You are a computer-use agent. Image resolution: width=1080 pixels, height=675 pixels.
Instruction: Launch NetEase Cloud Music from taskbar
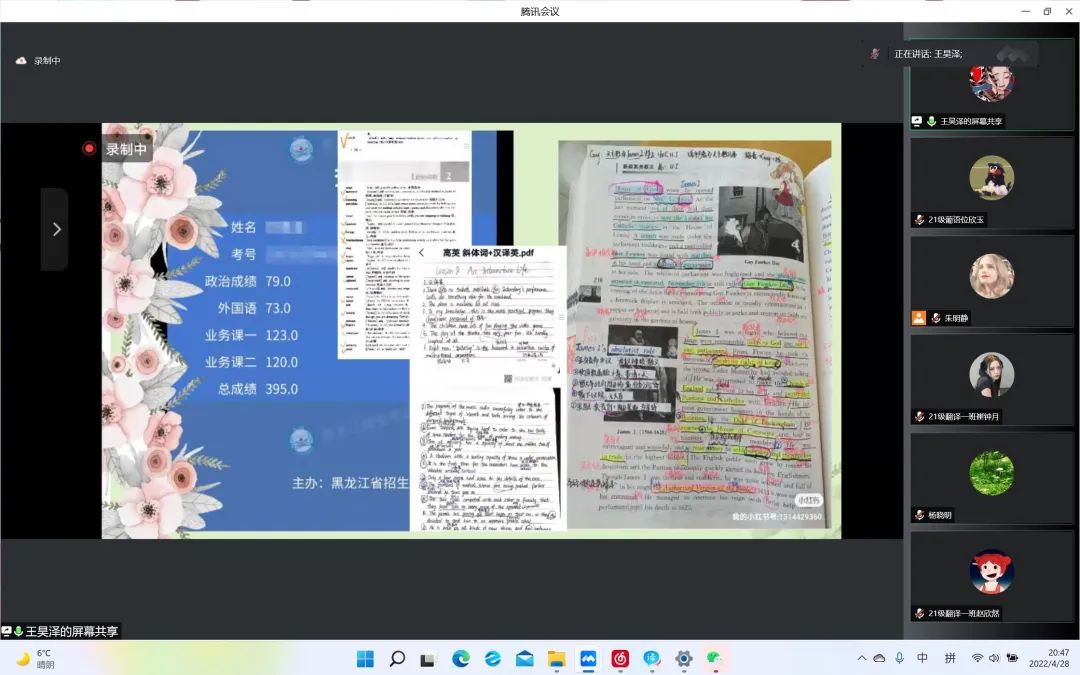pyautogui.click(x=620, y=659)
